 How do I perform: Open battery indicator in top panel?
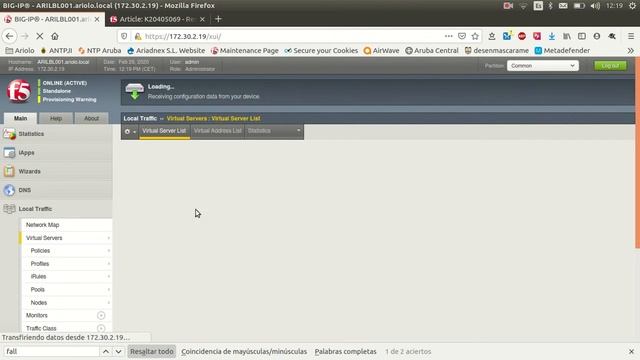(579, 6)
